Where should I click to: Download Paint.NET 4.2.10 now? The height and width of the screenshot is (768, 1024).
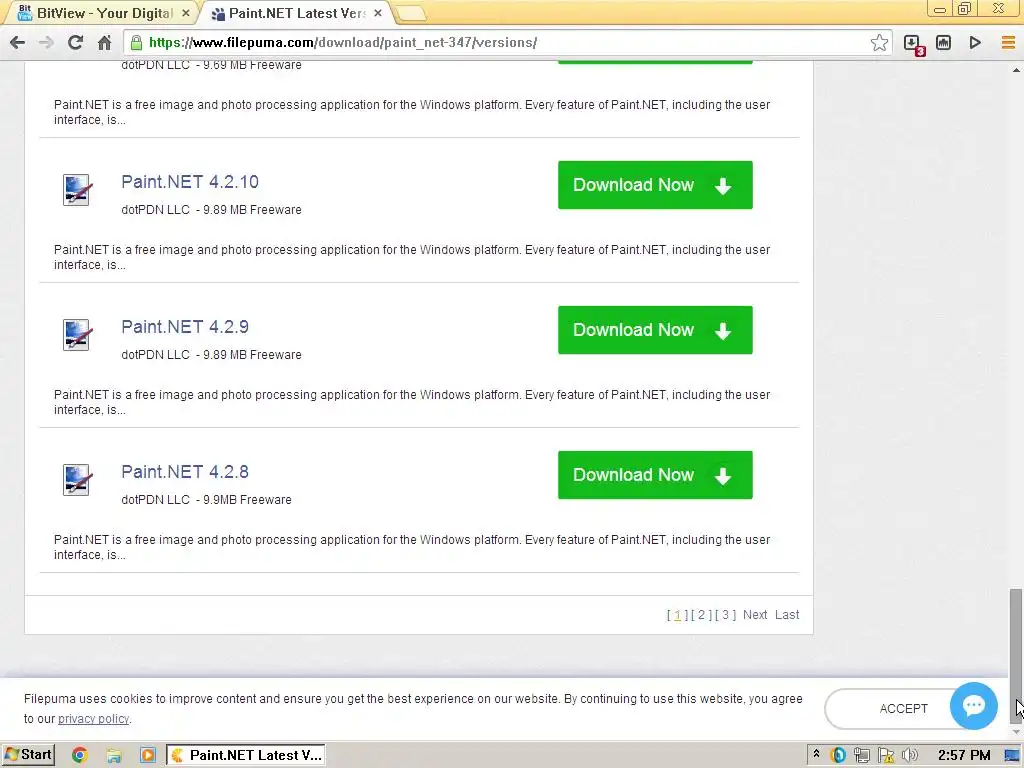(655, 185)
